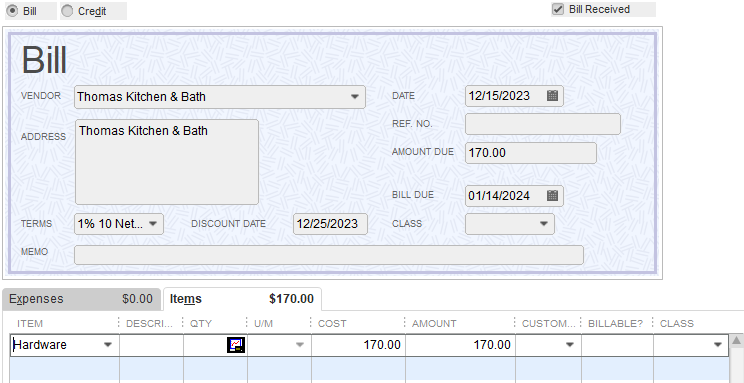
Task: Select the Credit radio button
Action: tap(67, 11)
